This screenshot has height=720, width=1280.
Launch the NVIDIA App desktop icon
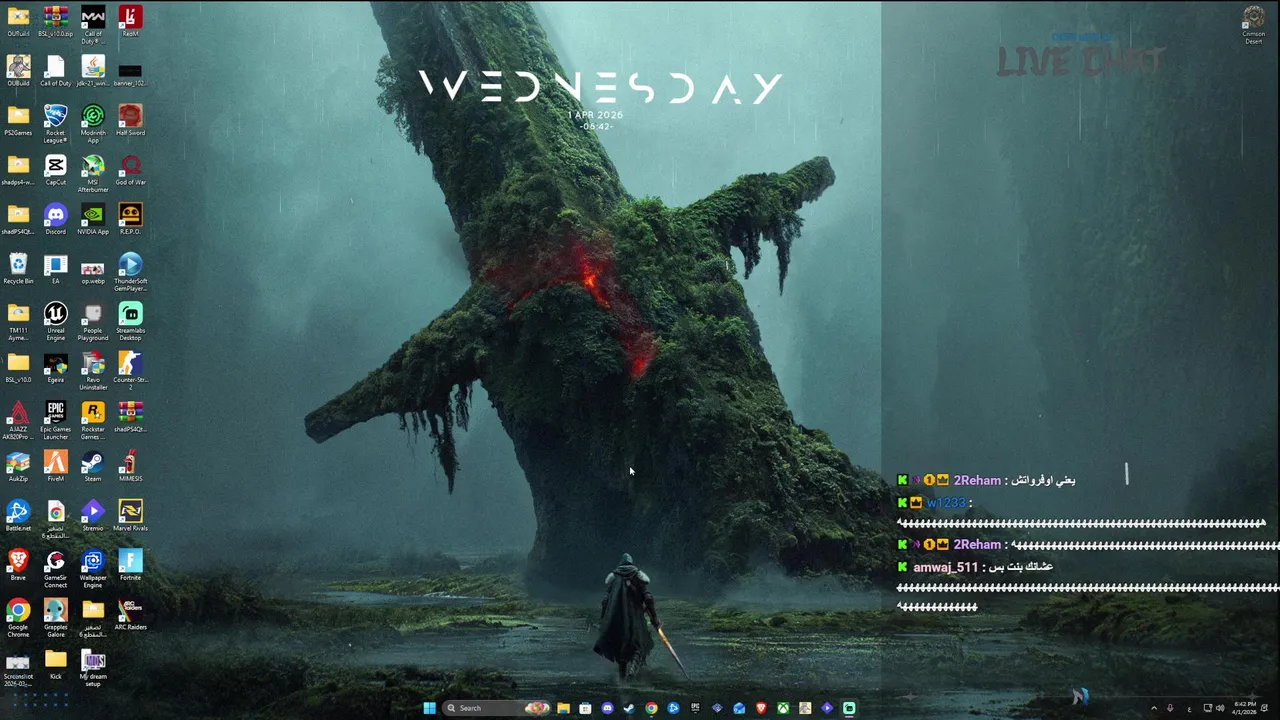[93, 219]
